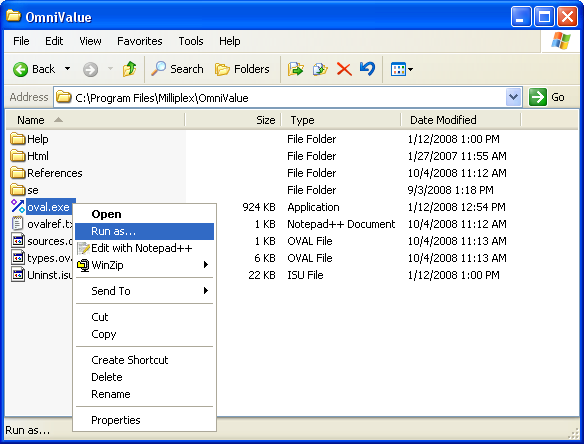This screenshot has width=584, height=444.
Task: Click the types OVAL file icon
Action: coord(18,258)
